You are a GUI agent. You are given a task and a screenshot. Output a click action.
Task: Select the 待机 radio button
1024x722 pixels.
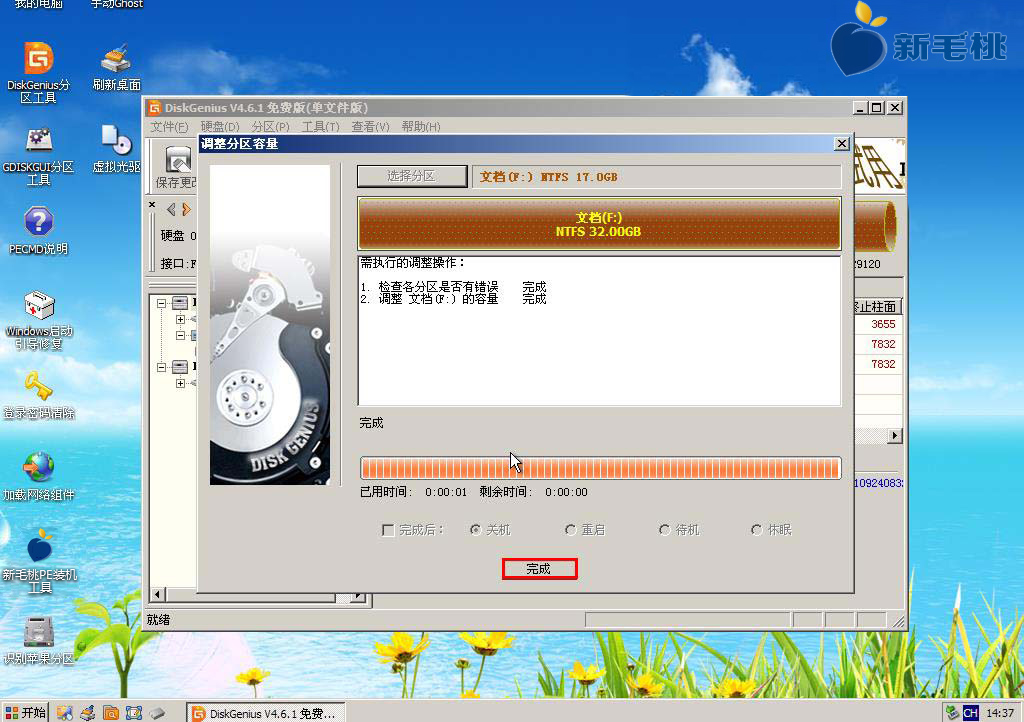(664, 529)
